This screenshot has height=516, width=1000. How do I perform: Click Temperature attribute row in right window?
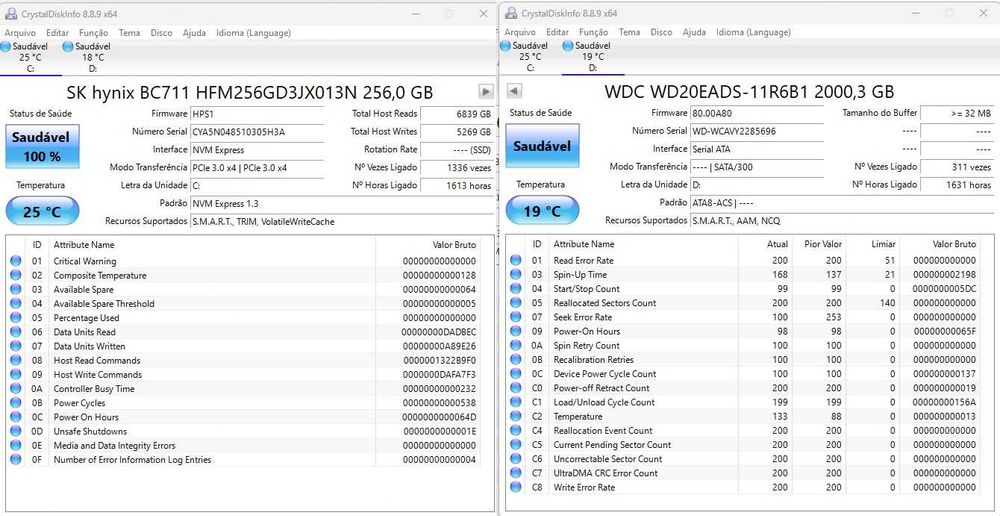tap(745, 416)
